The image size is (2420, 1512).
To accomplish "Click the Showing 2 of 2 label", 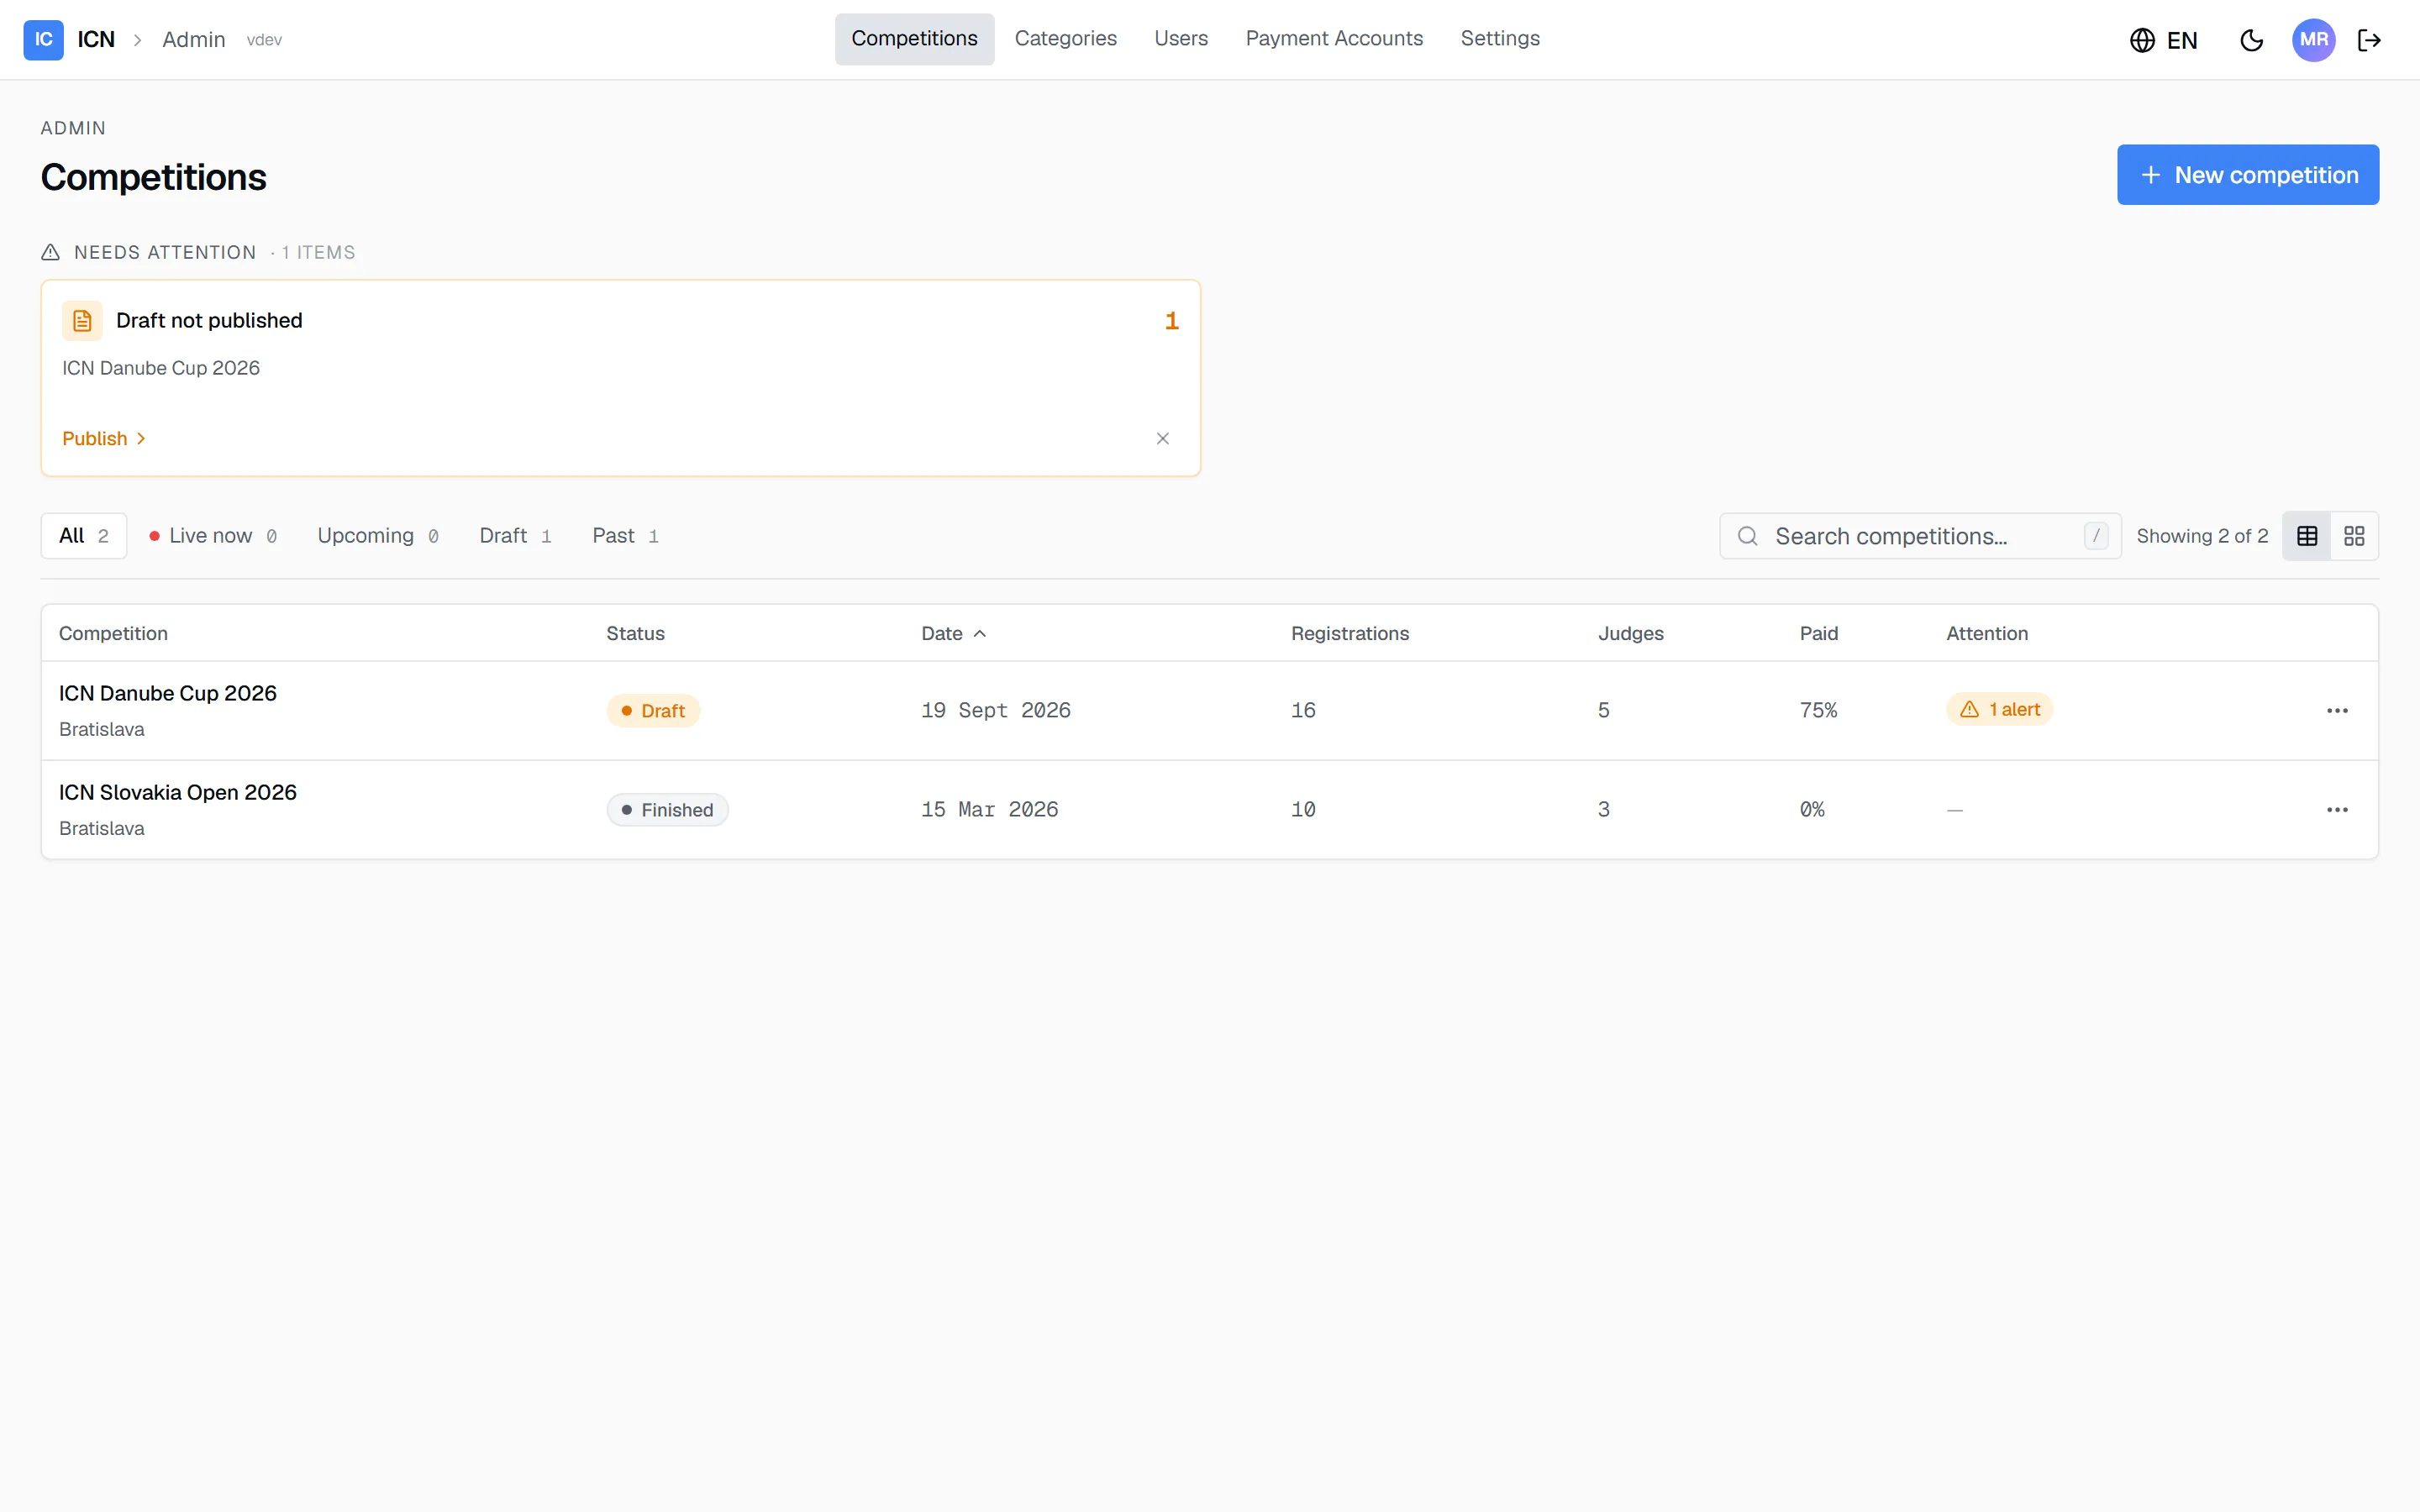I will [x=2202, y=536].
